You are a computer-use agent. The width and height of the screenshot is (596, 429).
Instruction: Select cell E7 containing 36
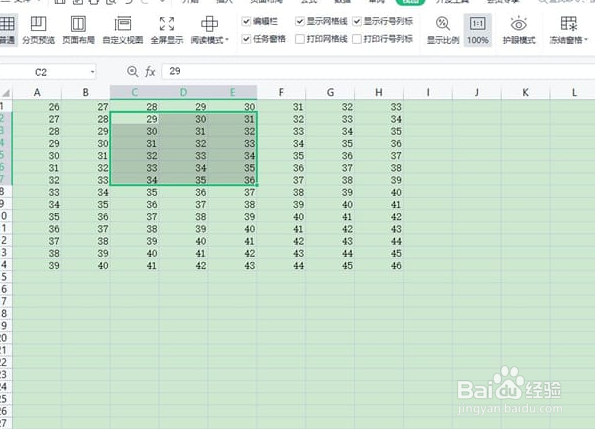tap(232, 180)
